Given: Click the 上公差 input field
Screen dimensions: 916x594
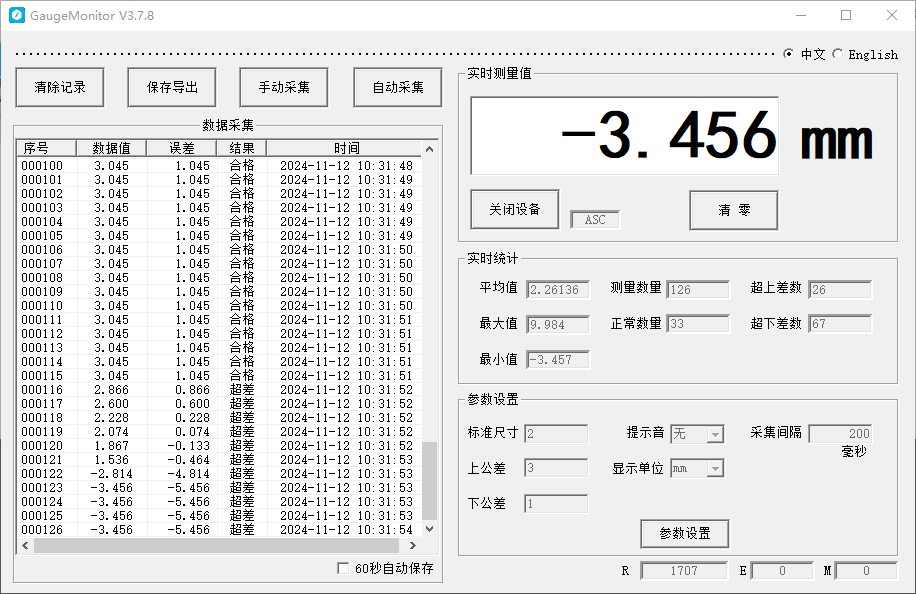Looking at the screenshot, I should [x=556, y=468].
